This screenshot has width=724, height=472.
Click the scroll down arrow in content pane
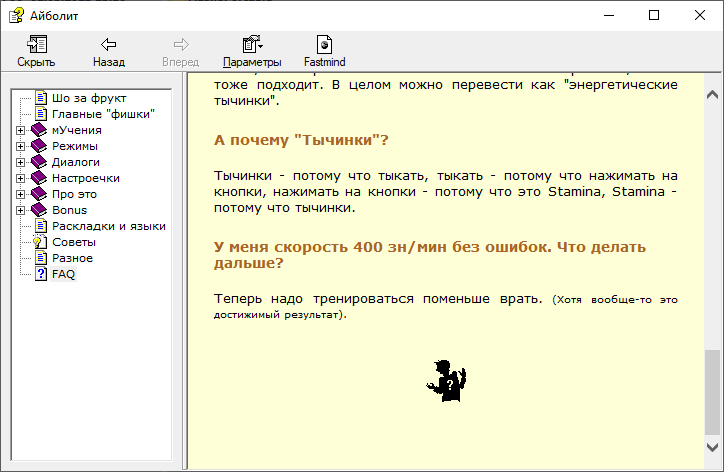click(713, 447)
